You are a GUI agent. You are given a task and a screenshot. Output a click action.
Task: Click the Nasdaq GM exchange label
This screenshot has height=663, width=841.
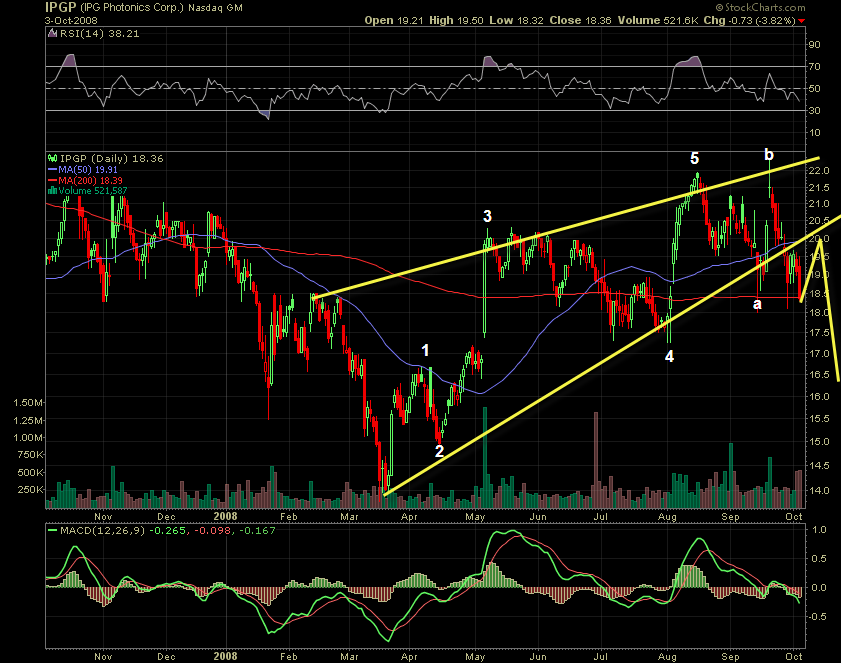pos(215,8)
